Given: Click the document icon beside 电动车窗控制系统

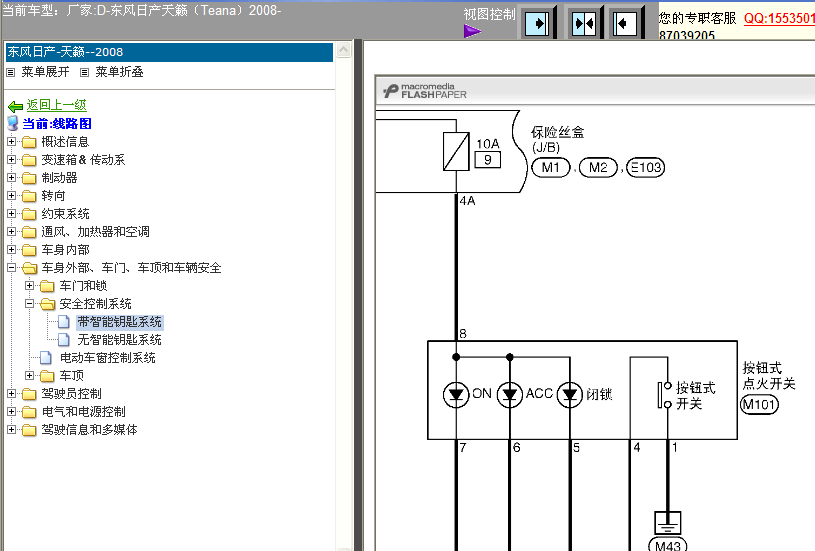Looking at the screenshot, I should tap(46, 358).
